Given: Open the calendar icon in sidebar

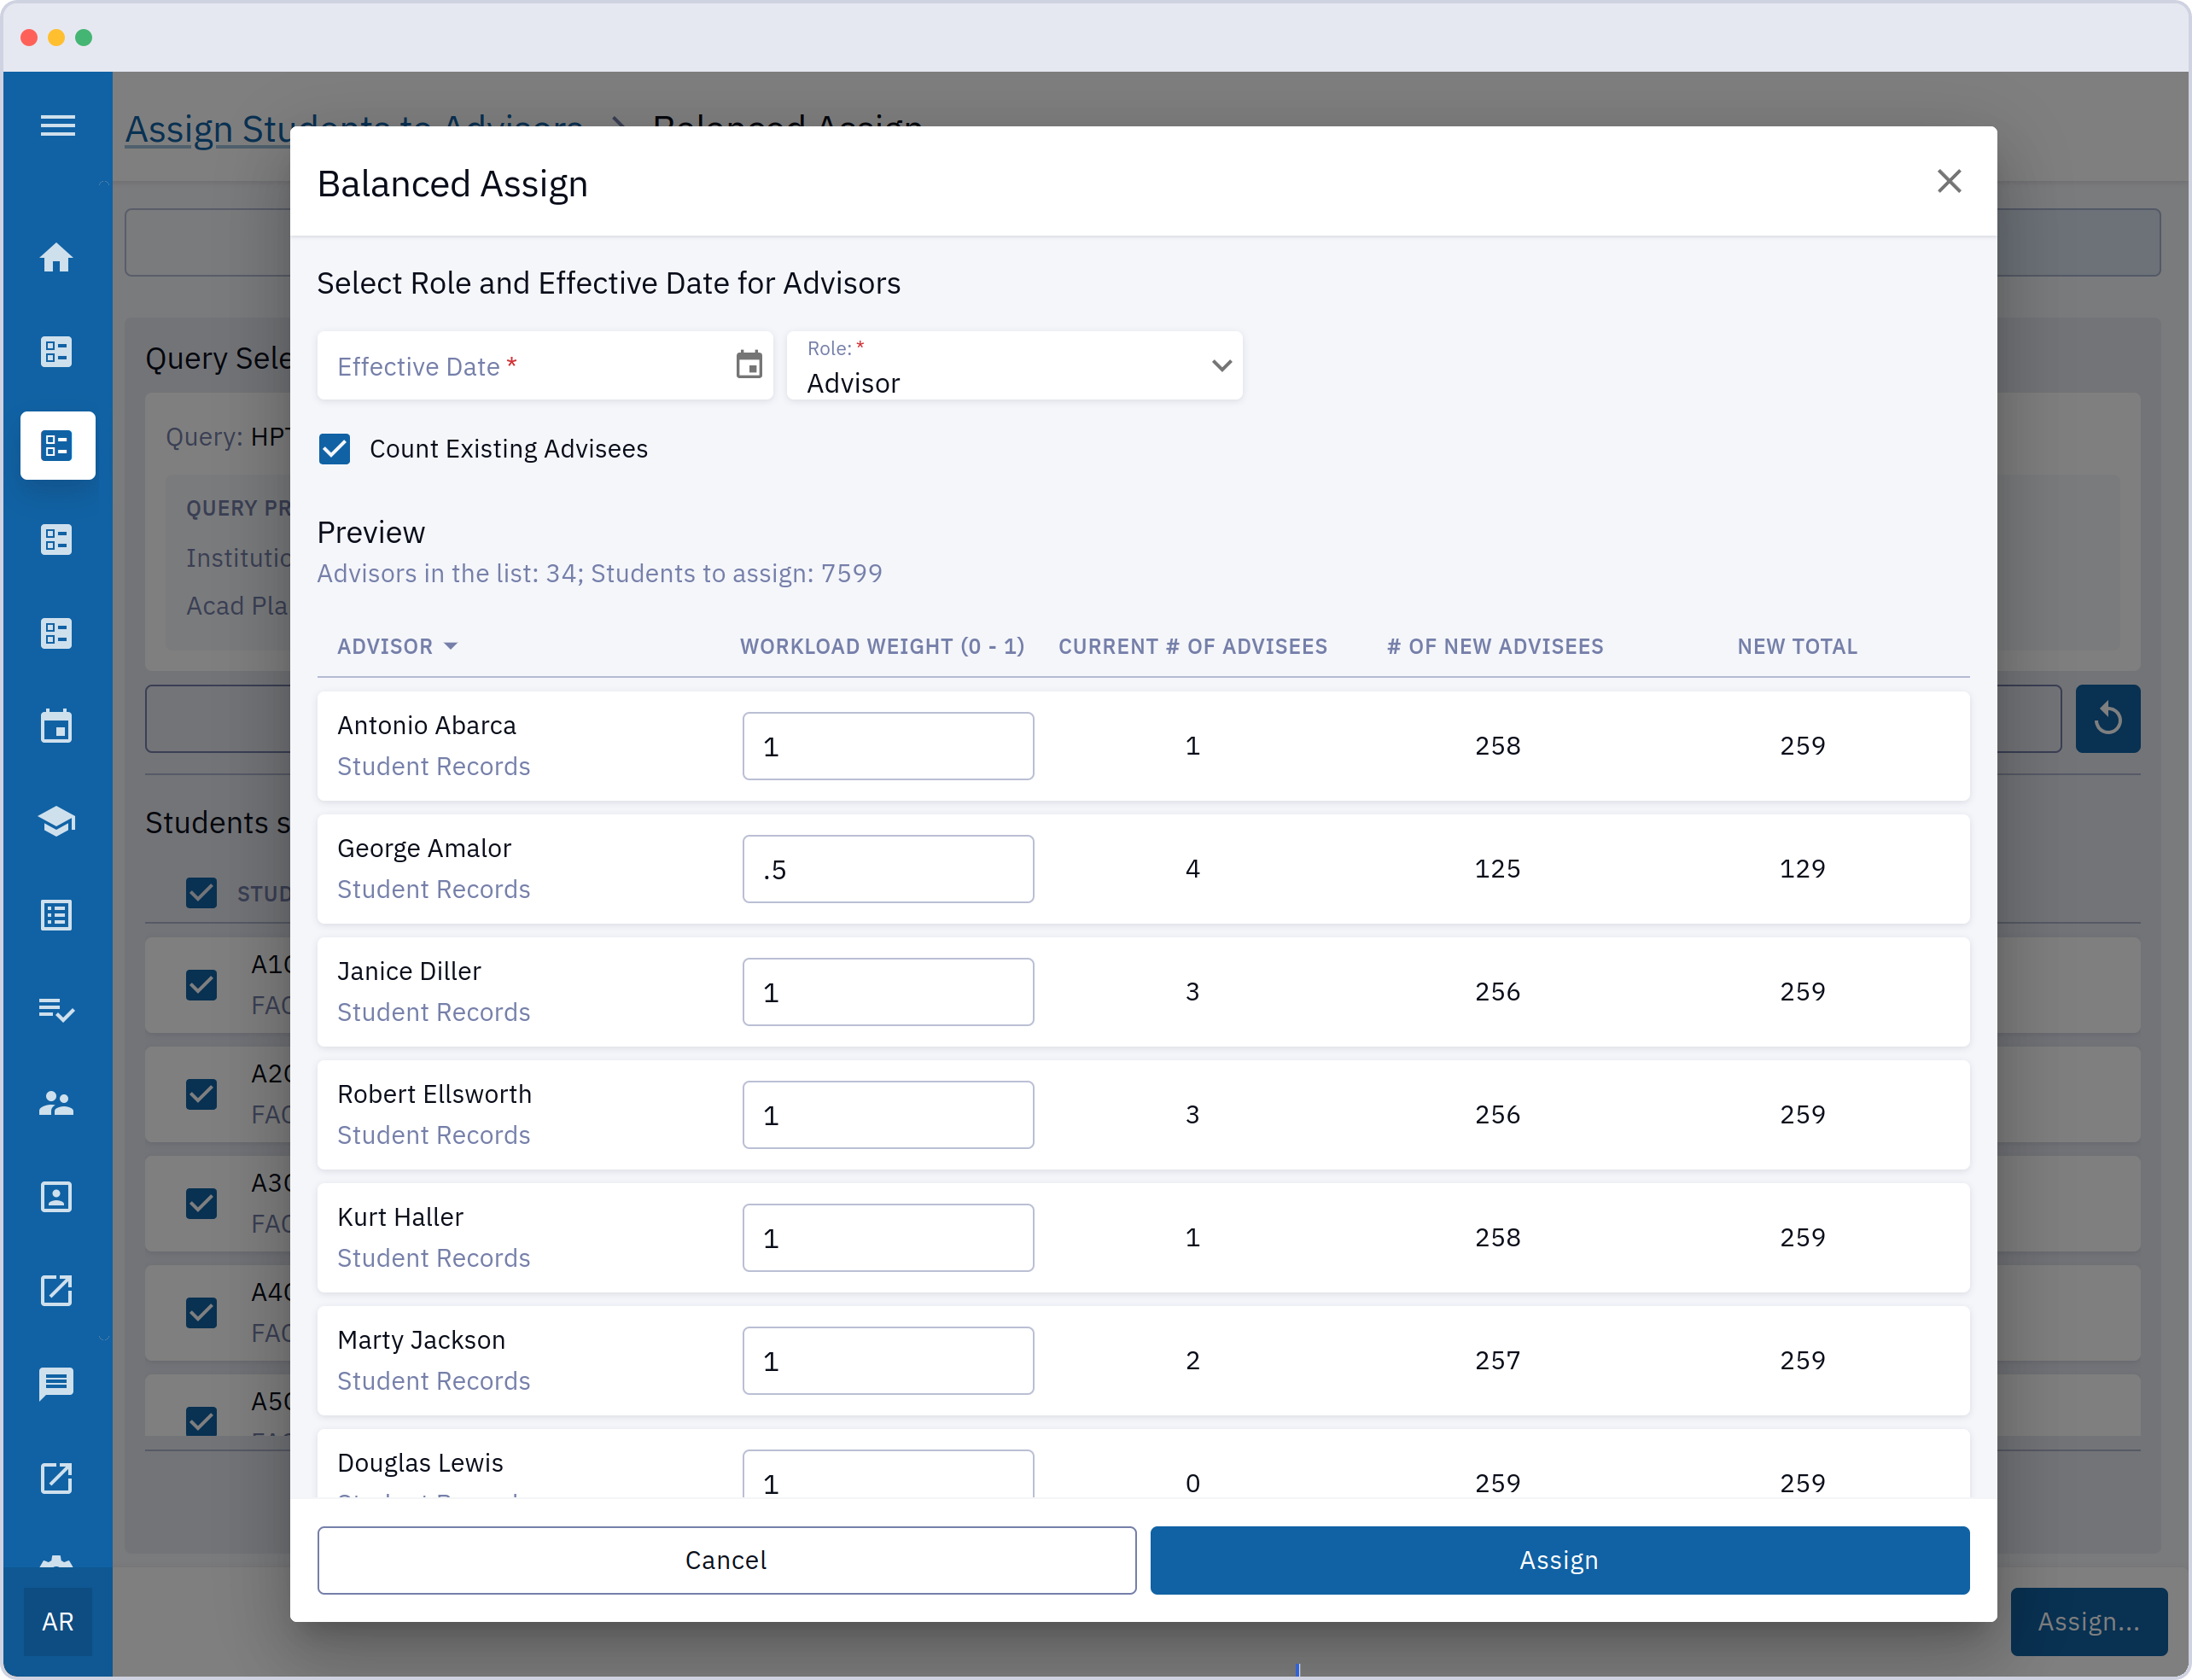Looking at the screenshot, I should pos(57,727).
